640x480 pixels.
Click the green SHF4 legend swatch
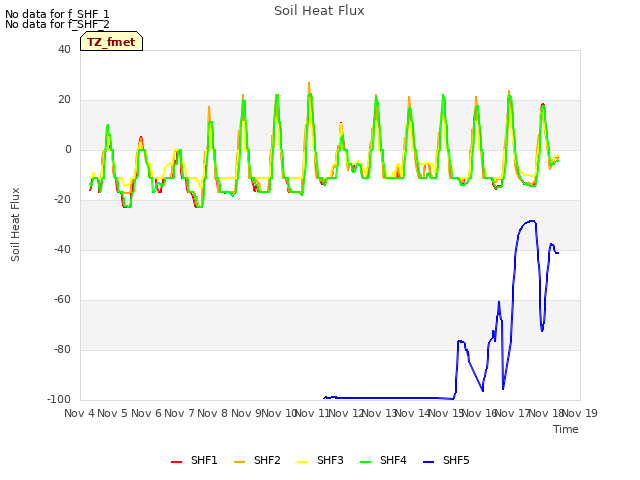pyautogui.click(x=366, y=462)
